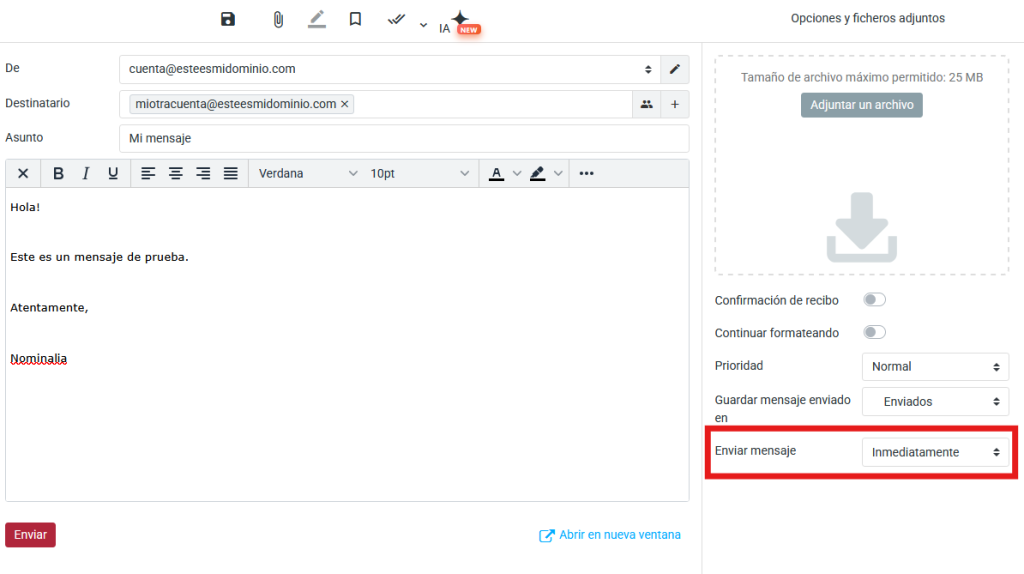Toggle the Continuar formateando switch
The image size is (1024, 574).
874,332
